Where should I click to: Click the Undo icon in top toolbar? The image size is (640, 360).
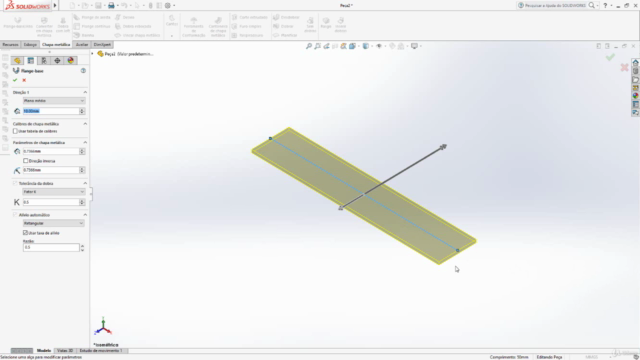point(124,5)
